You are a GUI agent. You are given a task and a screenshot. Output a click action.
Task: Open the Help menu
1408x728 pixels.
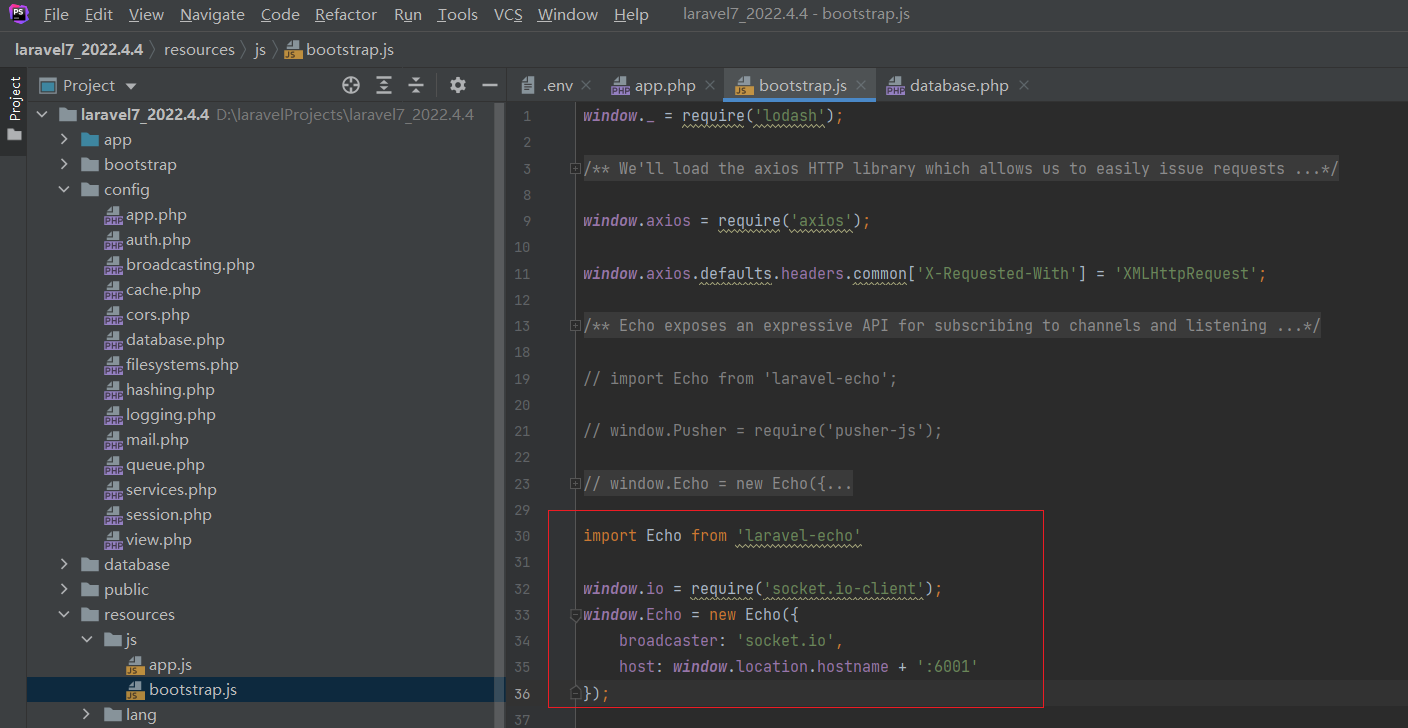[x=631, y=15]
